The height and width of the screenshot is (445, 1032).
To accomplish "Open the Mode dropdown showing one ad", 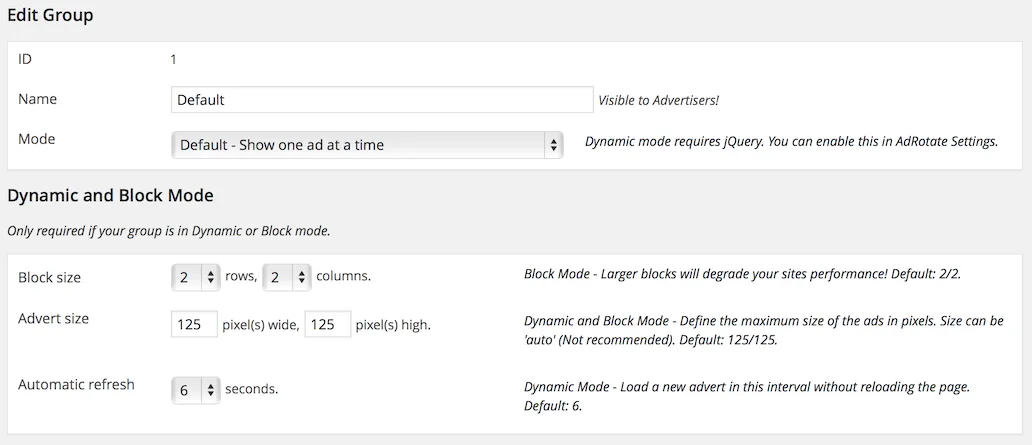I will 367,145.
